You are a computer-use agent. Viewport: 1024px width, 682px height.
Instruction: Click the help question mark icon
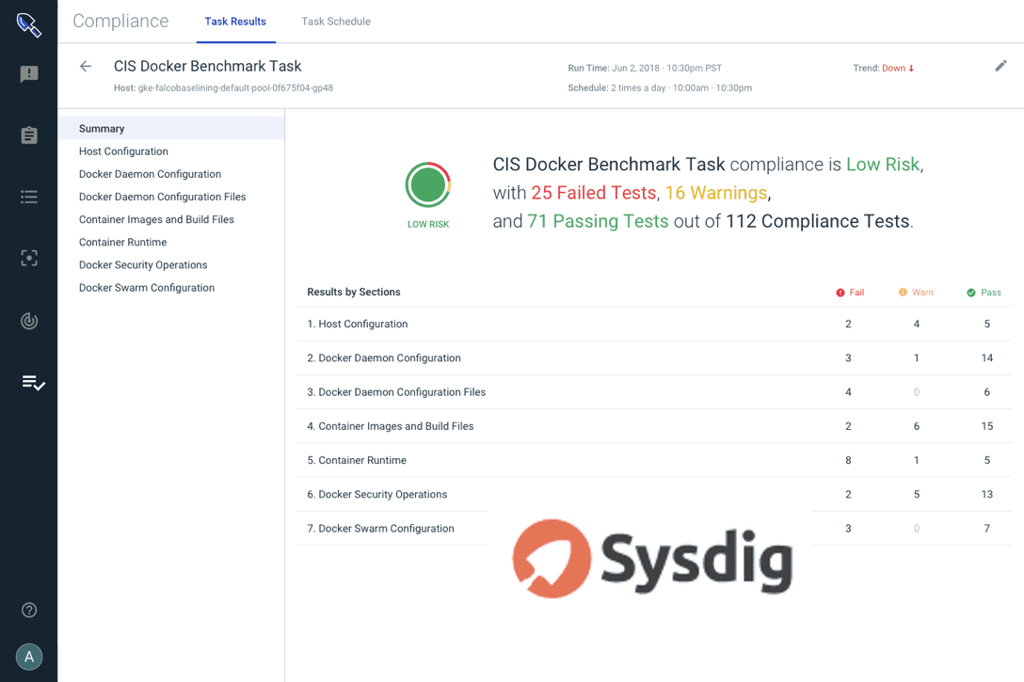click(29, 610)
